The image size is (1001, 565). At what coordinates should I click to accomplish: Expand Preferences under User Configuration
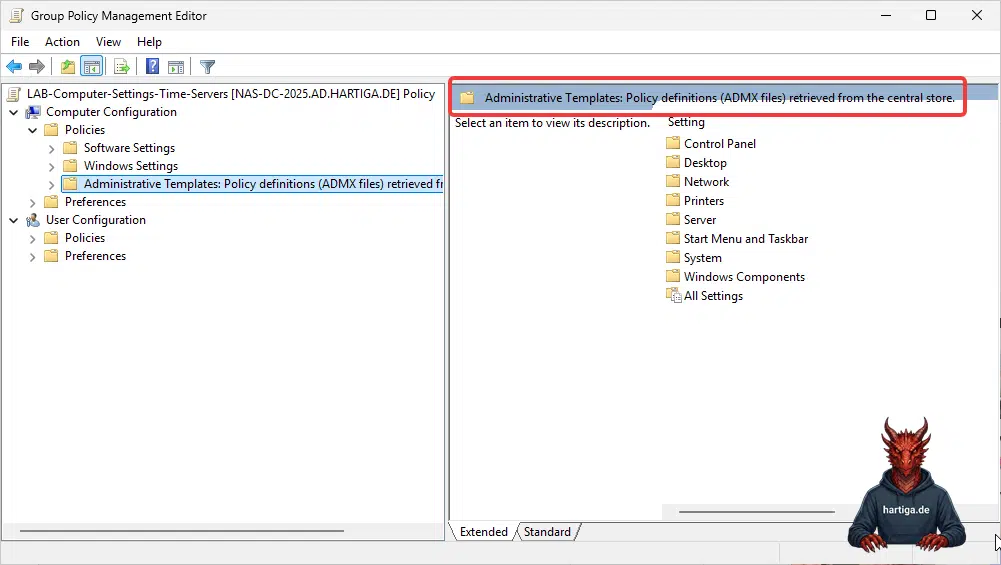(x=33, y=257)
